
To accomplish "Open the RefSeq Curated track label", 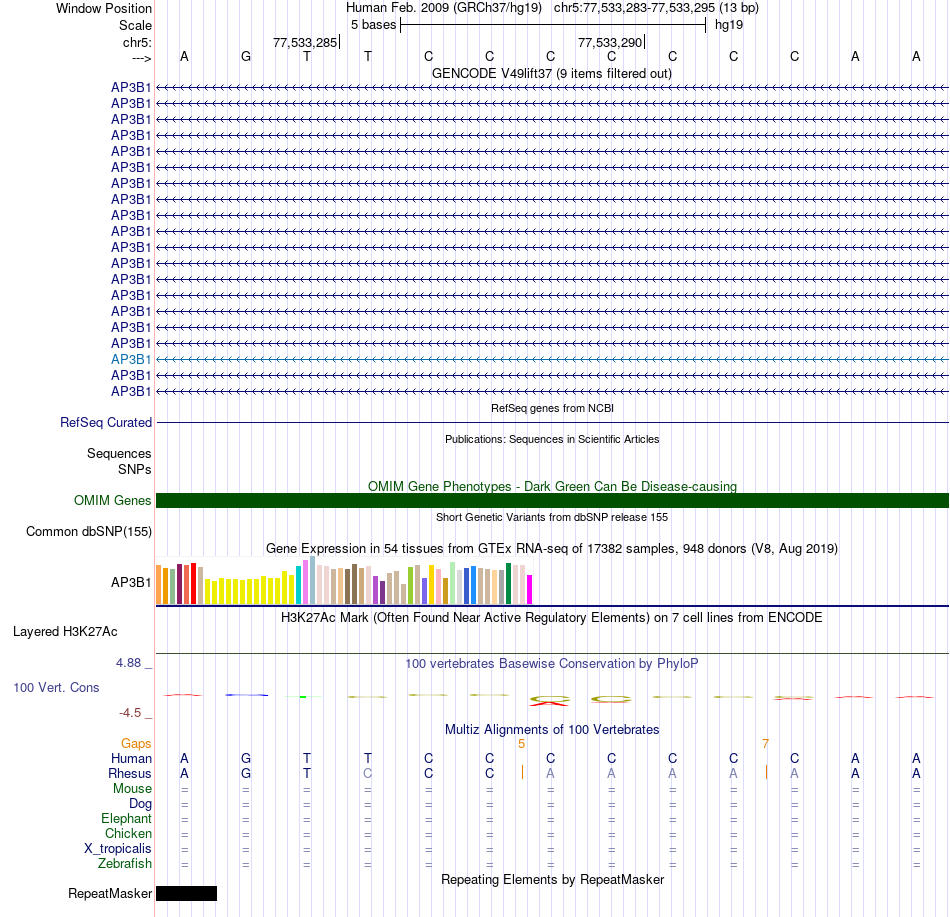I will coord(106,422).
